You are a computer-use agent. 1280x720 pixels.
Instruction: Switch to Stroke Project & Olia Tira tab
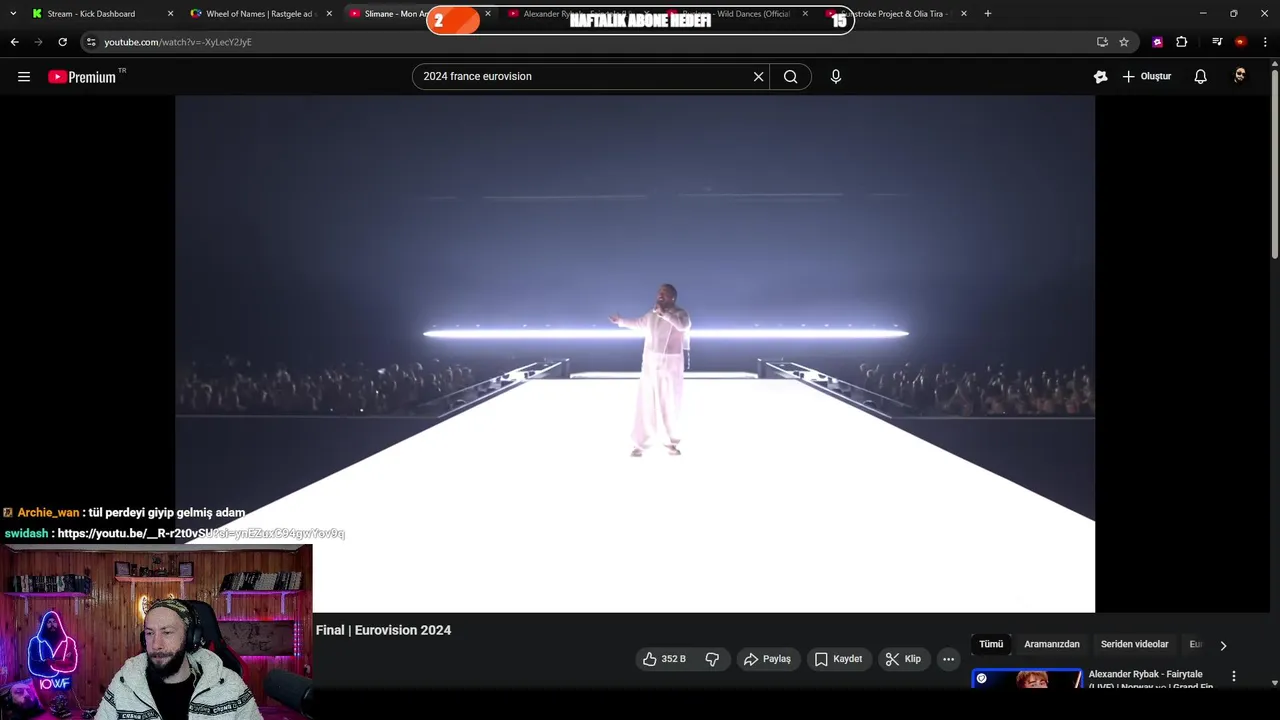pyautogui.click(x=895, y=14)
